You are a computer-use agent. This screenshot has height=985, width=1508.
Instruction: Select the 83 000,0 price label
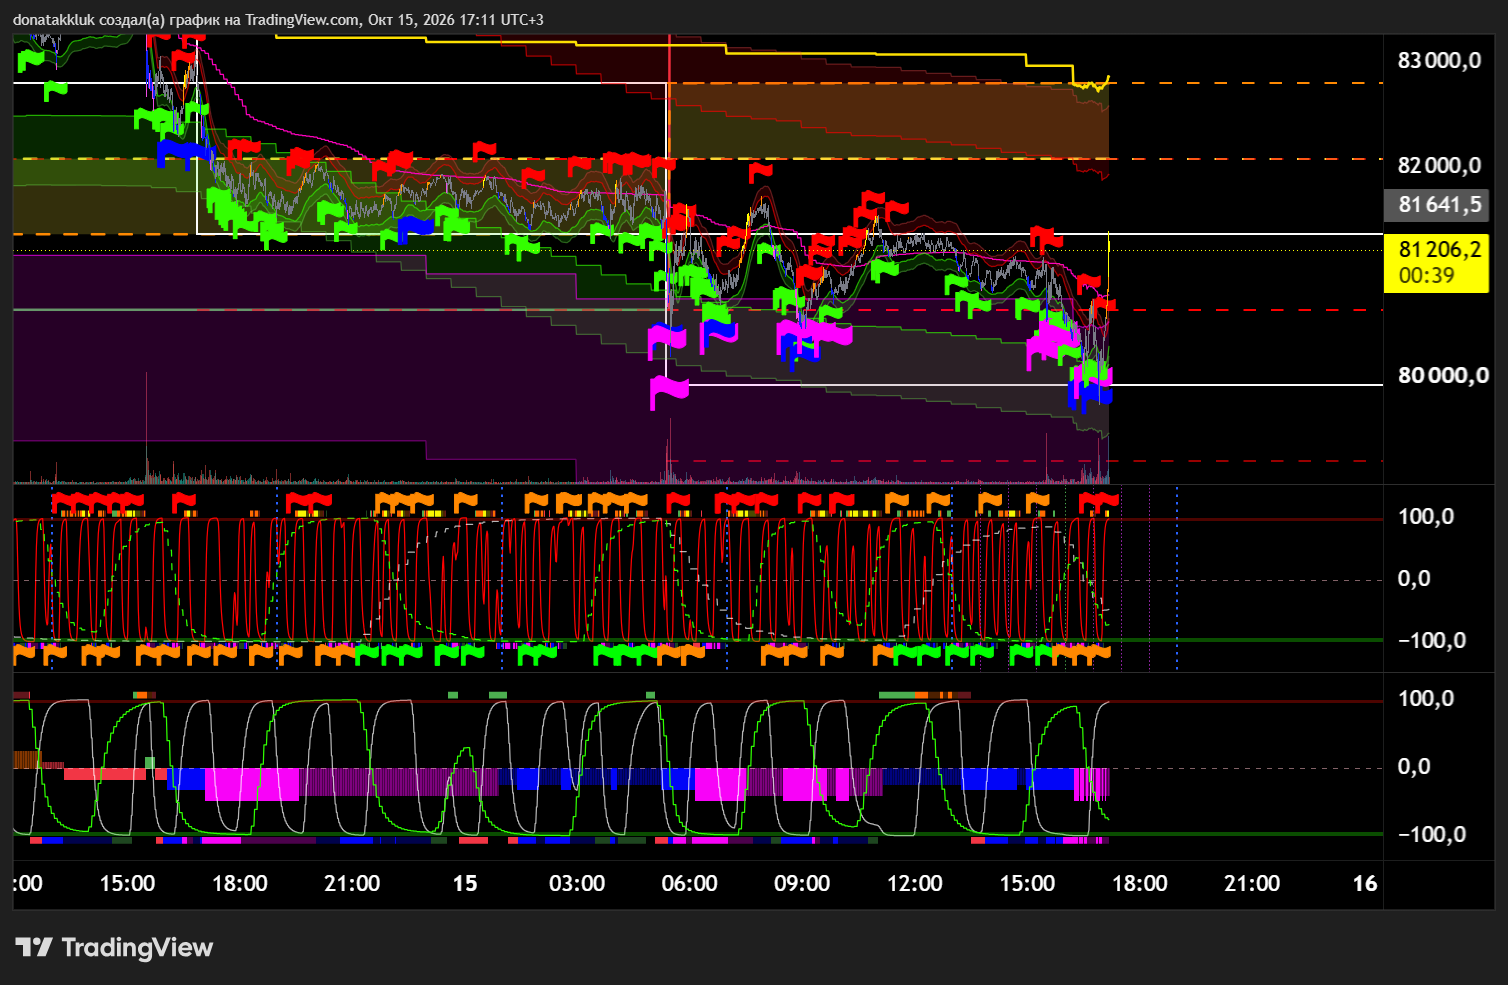point(1439,60)
